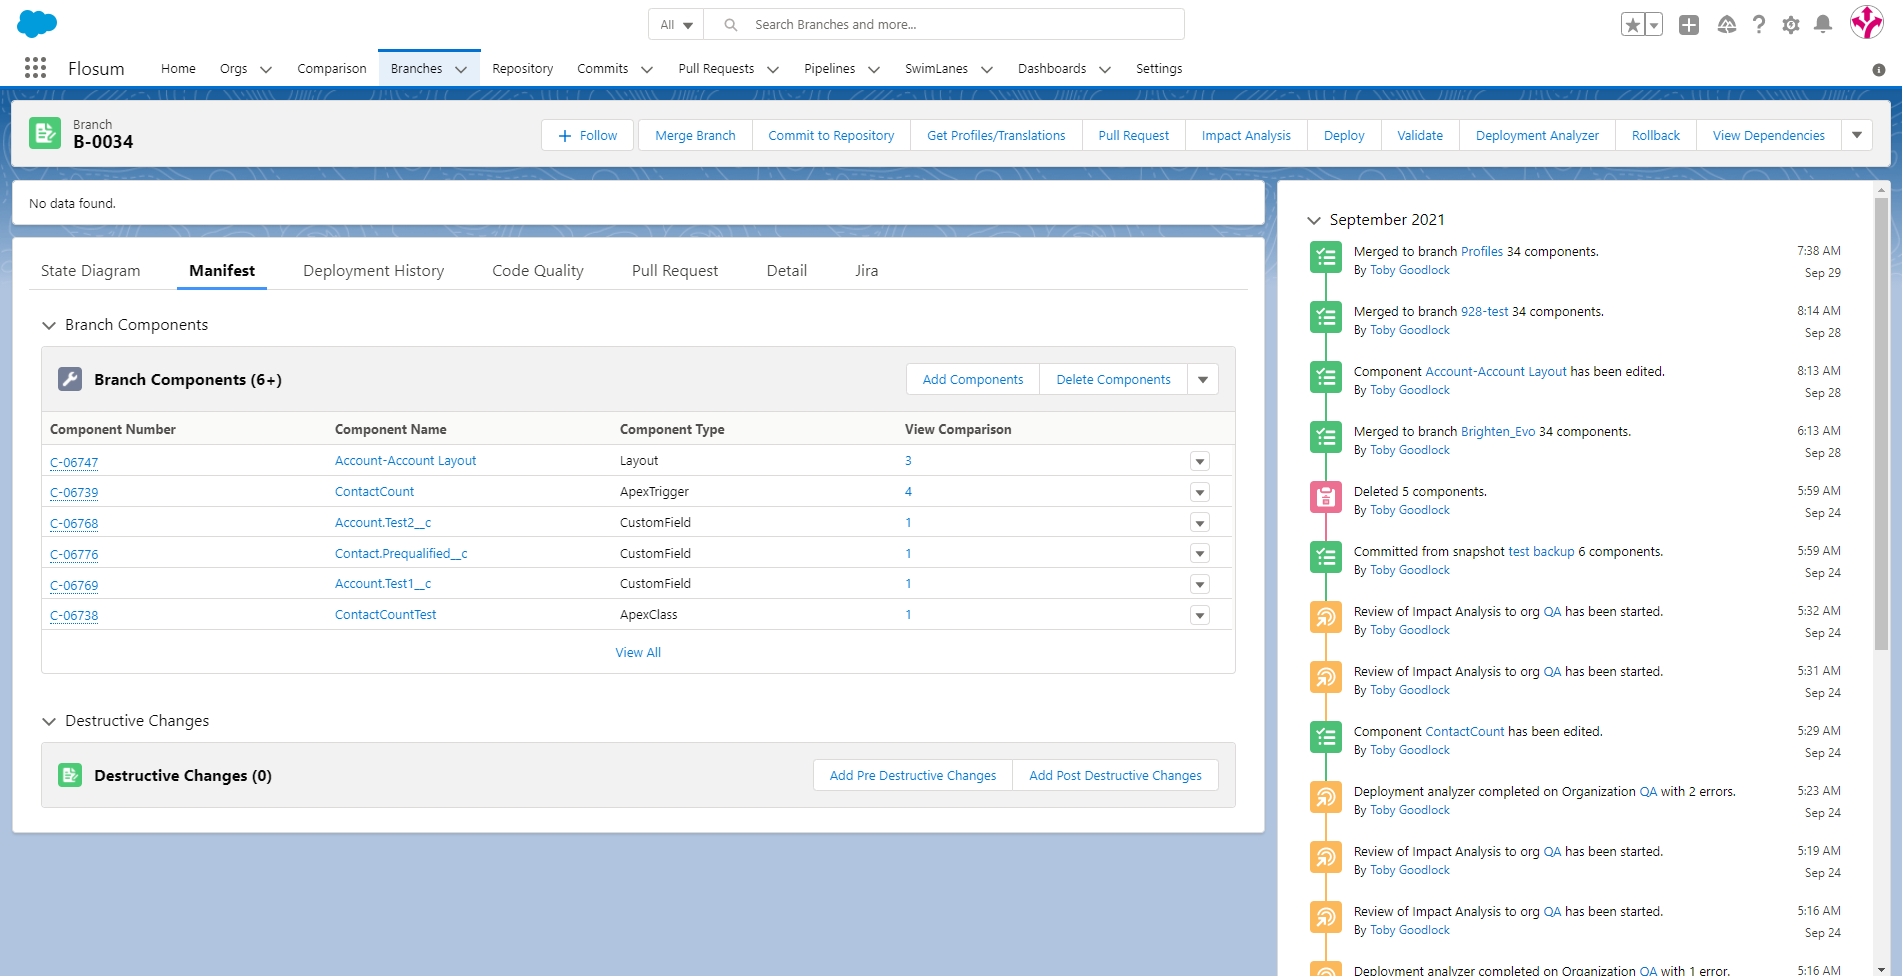Open the search scope All dropdown
Viewport: 1902px width, 976px height.
(677, 25)
